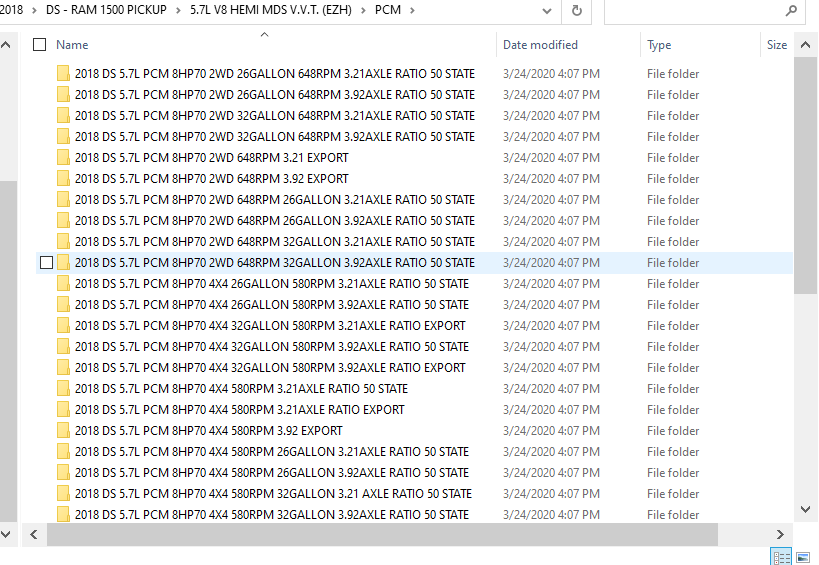Screen dimensions: 819x565
Task: Select folder icon of 4X4 580RPM 3.21AXLE RATIO EXPORT
Action: click(x=64, y=410)
